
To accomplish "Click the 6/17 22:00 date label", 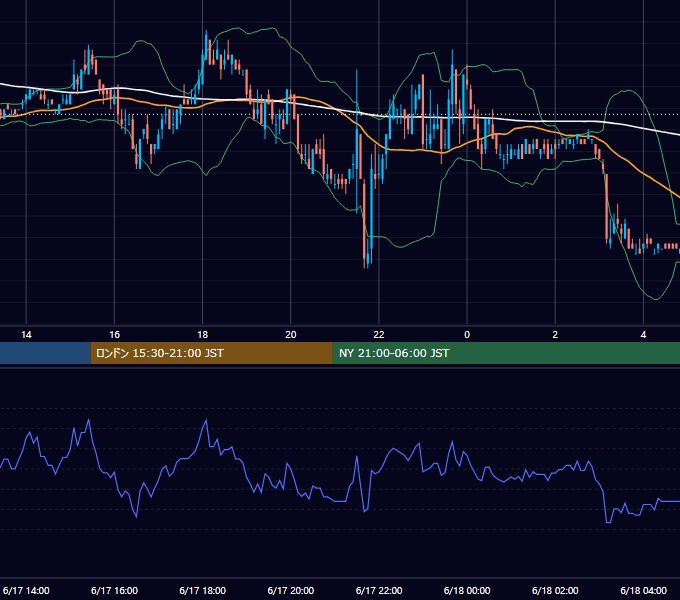I will coord(379,591).
